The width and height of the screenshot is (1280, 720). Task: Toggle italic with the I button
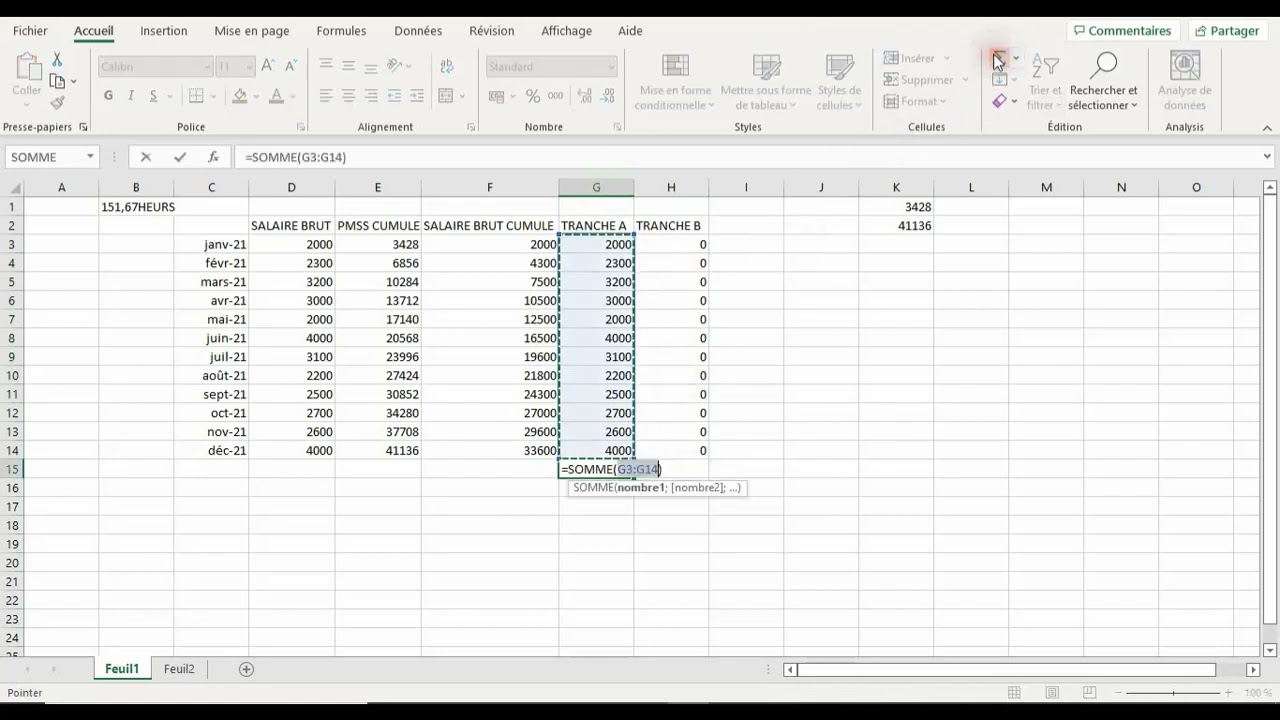coord(131,96)
